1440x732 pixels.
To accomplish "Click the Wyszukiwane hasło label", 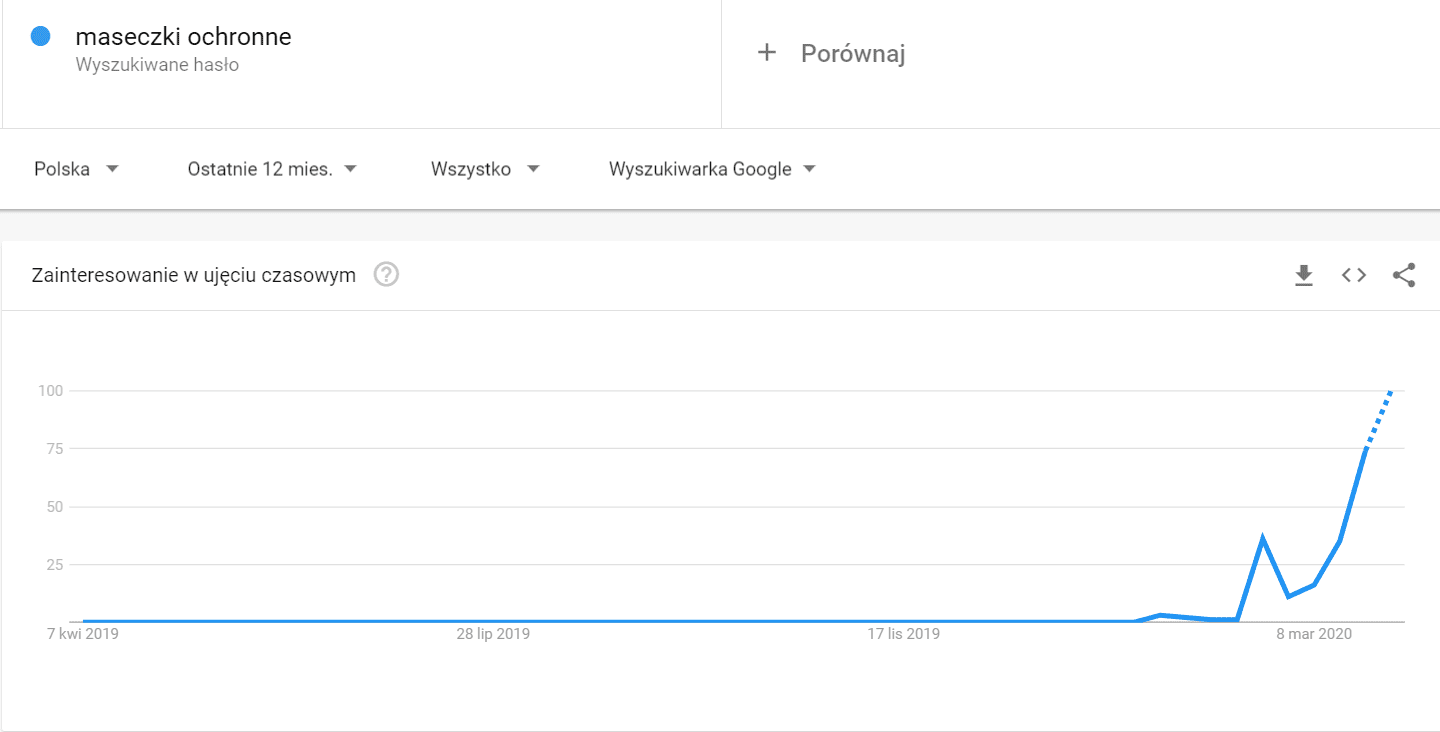I will click(157, 65).
